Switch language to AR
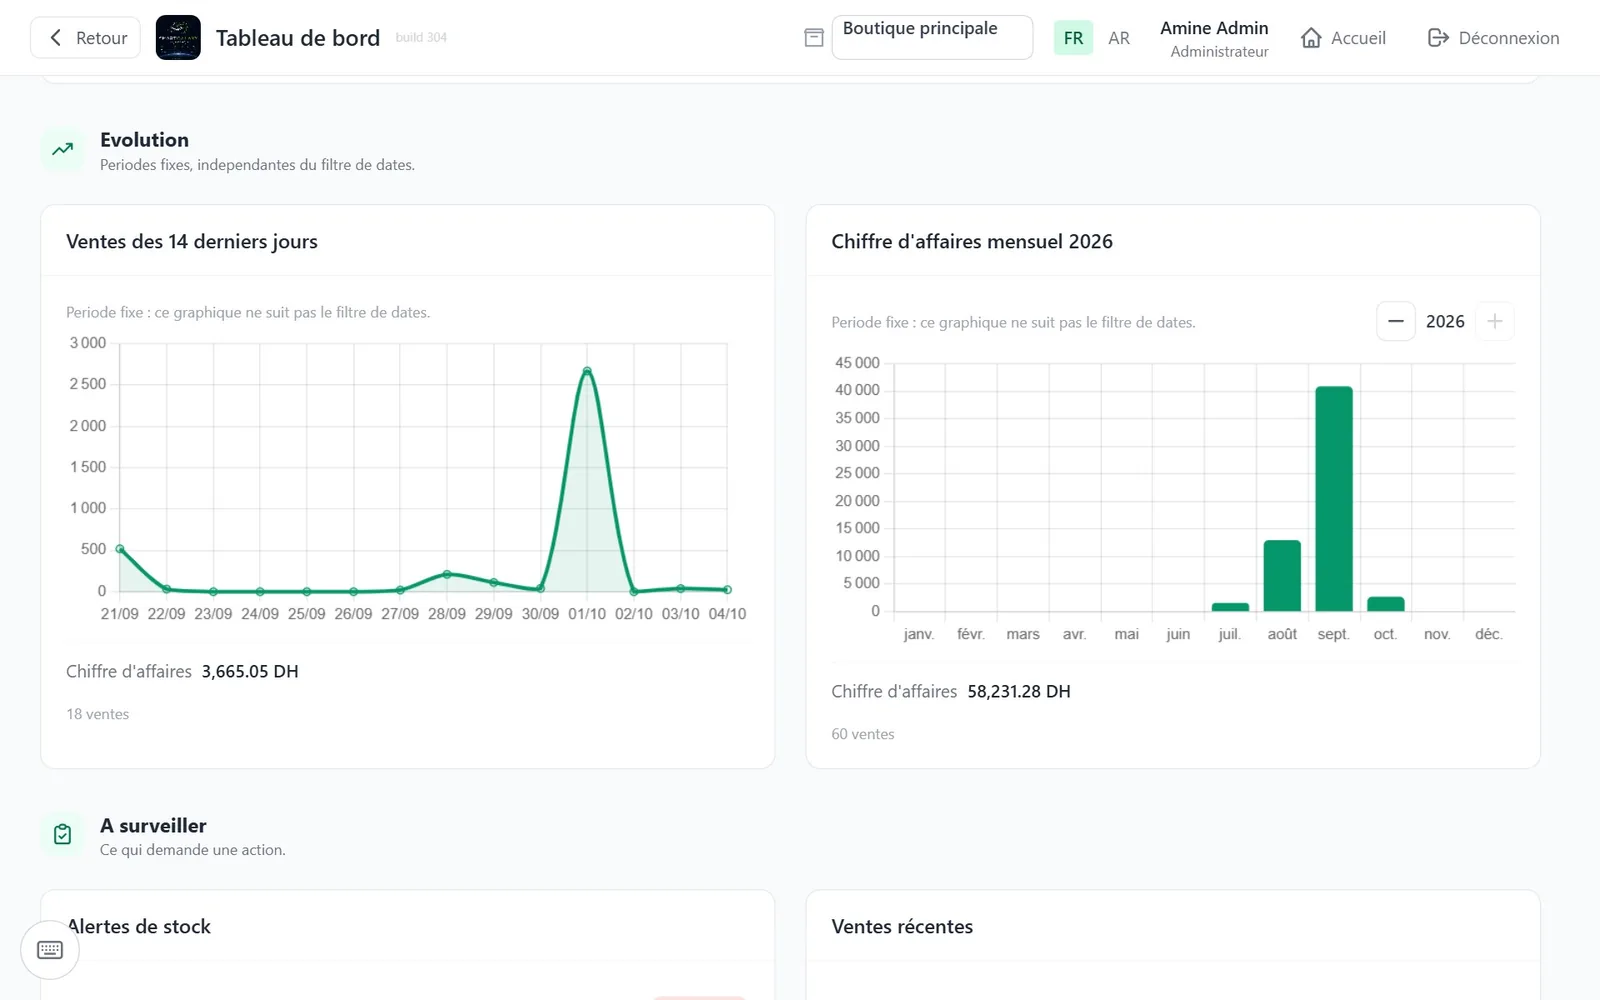 coord(1119,38)
